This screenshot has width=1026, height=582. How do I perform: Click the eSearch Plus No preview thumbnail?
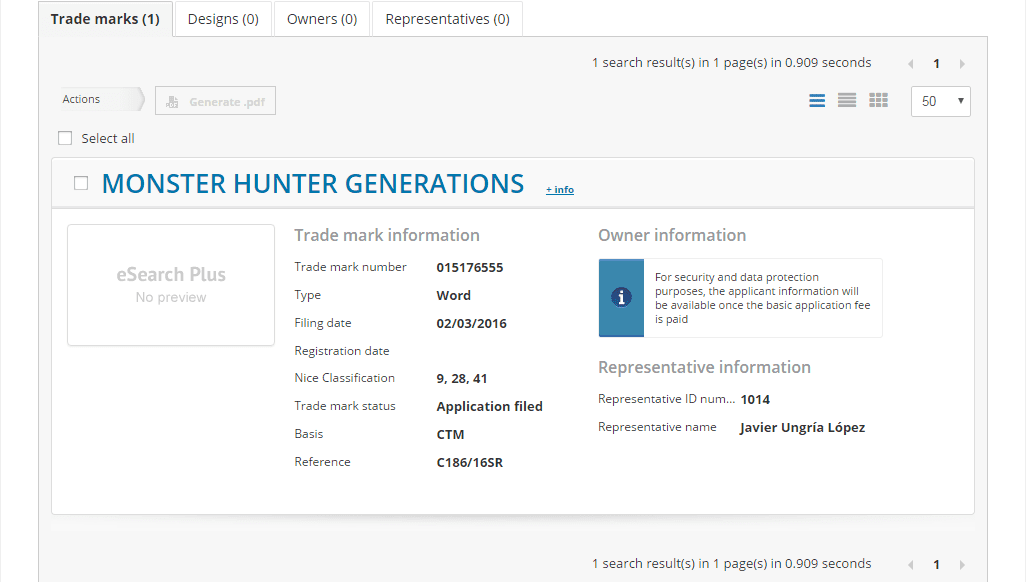point(171,285)
